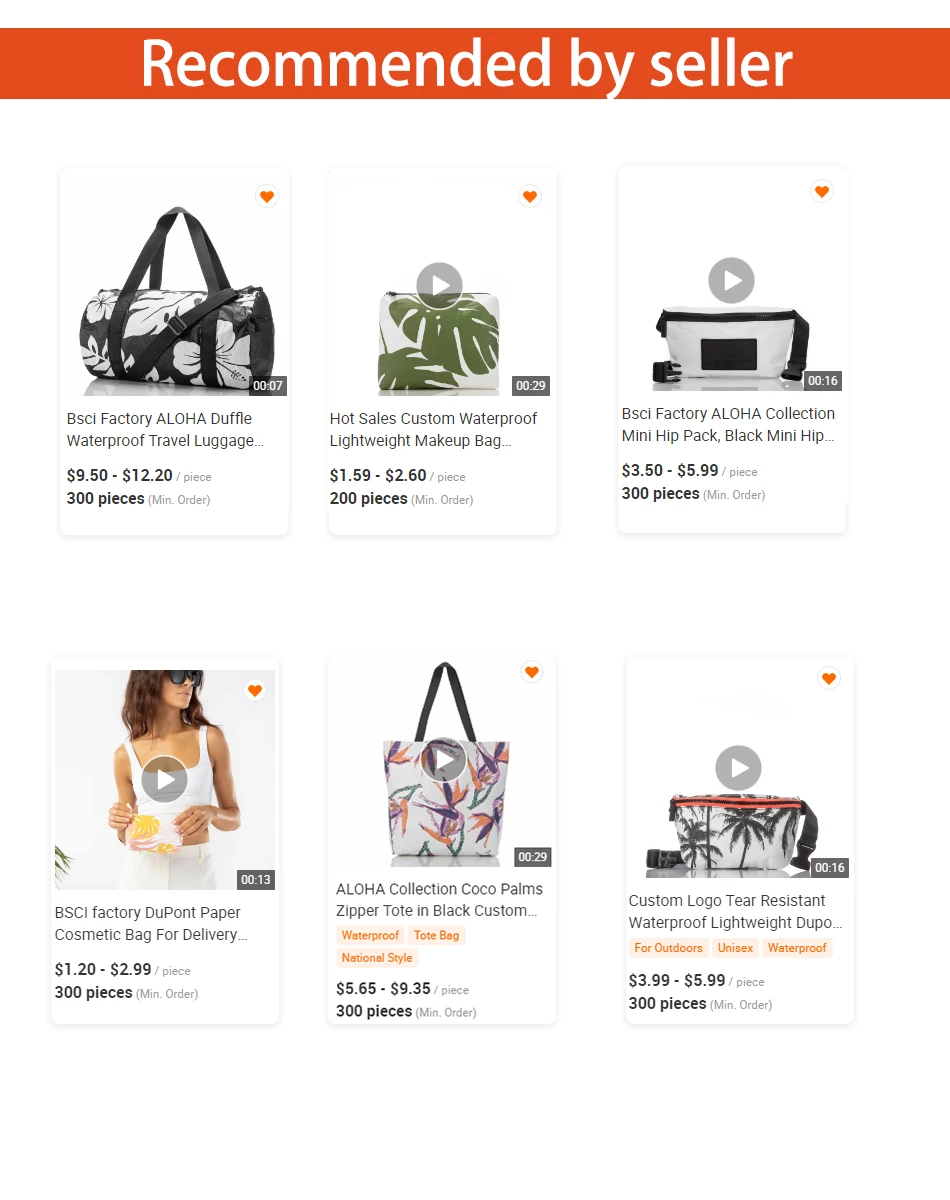This screenshot has width=950, height=1200.
Task: Open Bsci Factory ALOHA Collection Mini Hip Pack
Action: point(728,425)
